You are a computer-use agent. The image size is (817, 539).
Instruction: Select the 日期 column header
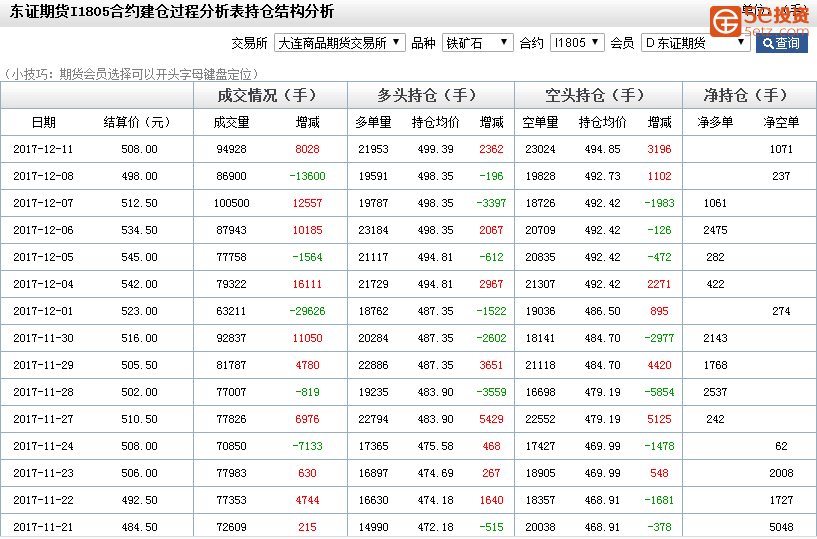coord(44,122)
